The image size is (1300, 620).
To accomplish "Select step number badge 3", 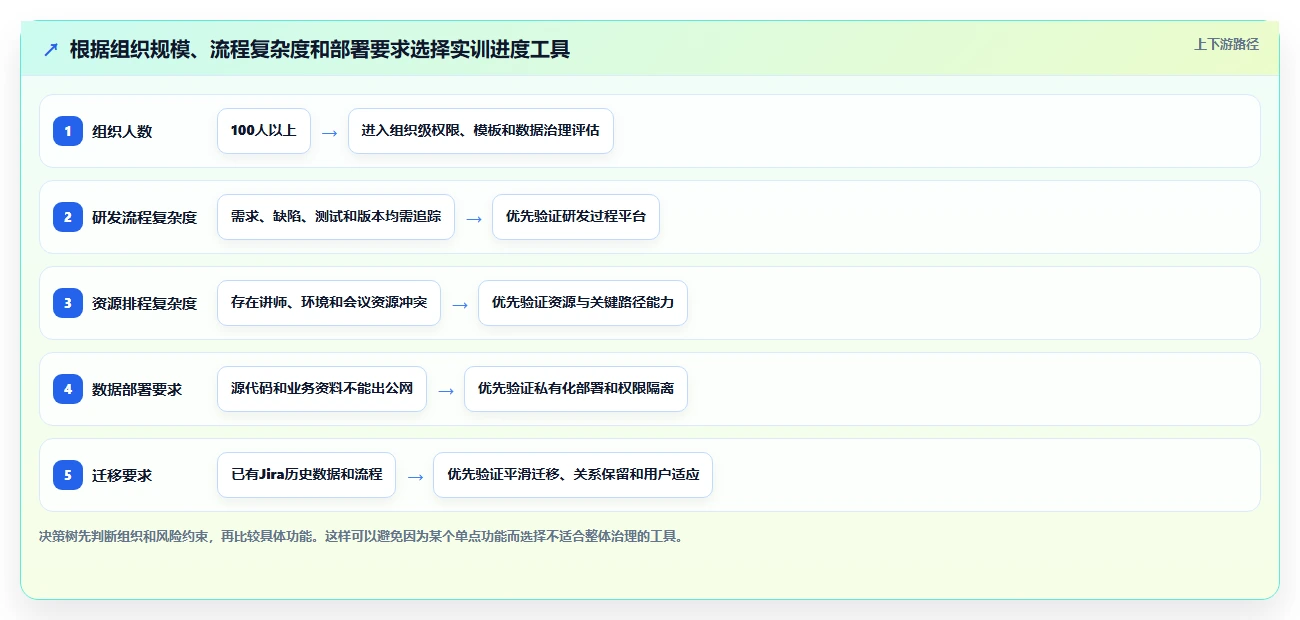I will [x=68, y=303].
